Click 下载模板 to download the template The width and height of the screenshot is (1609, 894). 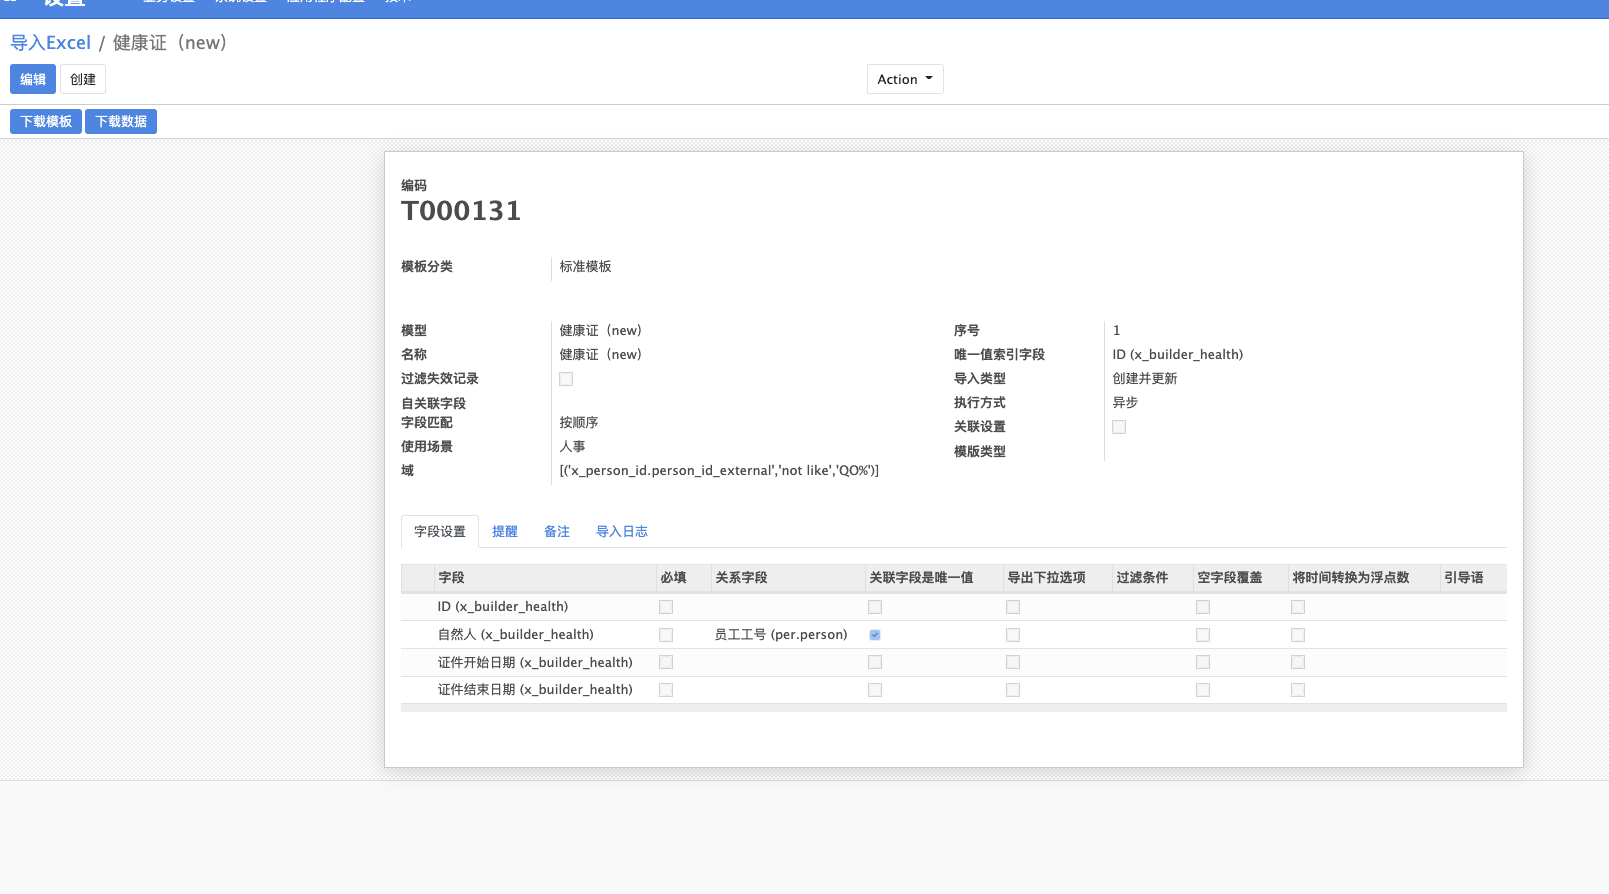[x=46, y=121]
